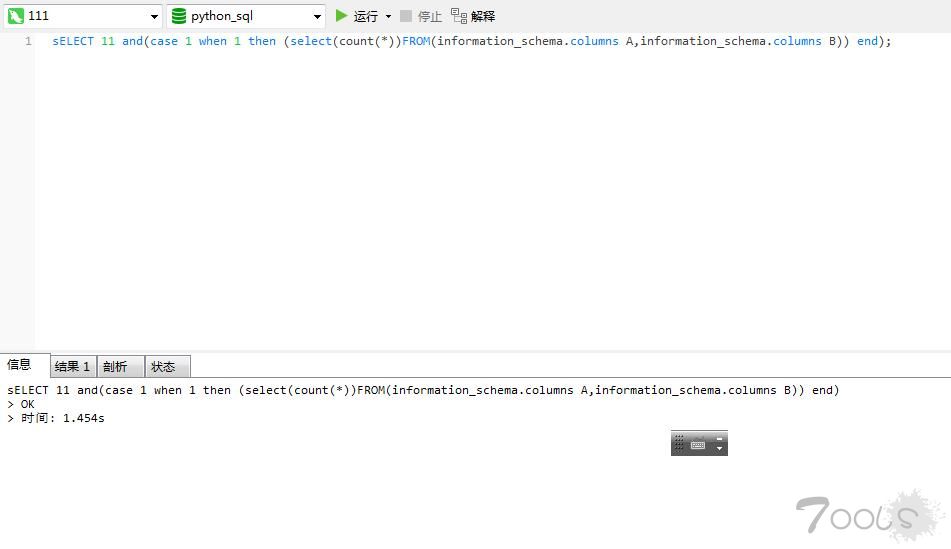Click the grip dots on floating IME bar
951x549 pixels.
pyautogui.click(x=679, y=443)
